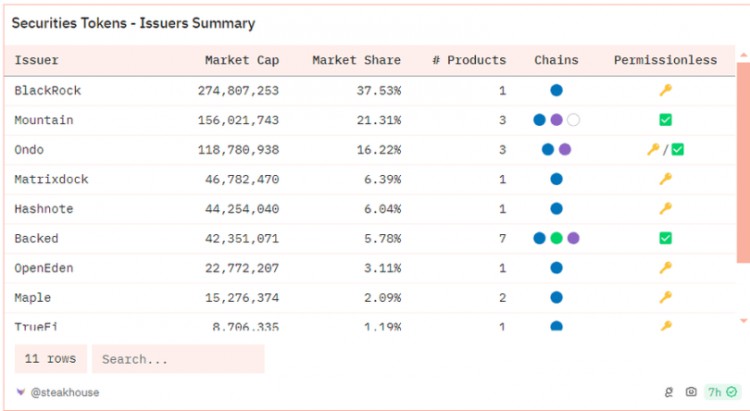Screen dimensions: 750x411
Task: Select the BlackRock issuer cell
Action: point(48,90)
